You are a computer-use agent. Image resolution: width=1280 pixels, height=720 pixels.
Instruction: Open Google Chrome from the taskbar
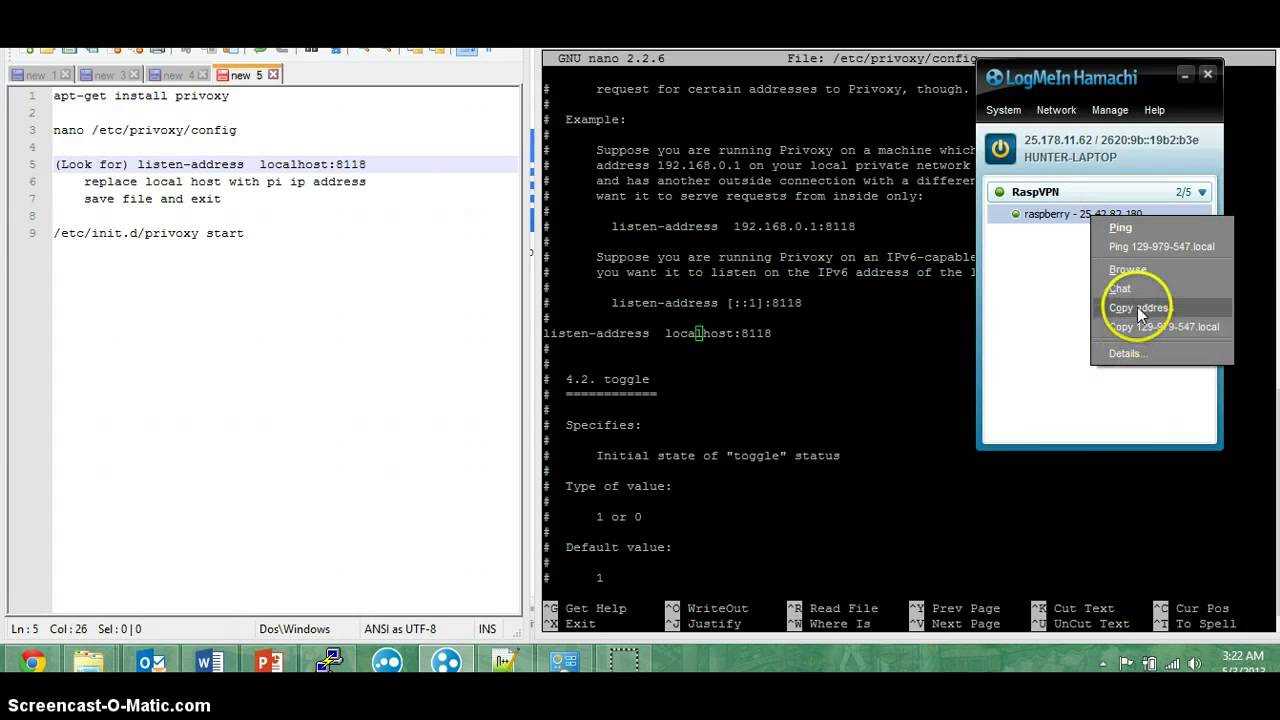tap(32, 662)
